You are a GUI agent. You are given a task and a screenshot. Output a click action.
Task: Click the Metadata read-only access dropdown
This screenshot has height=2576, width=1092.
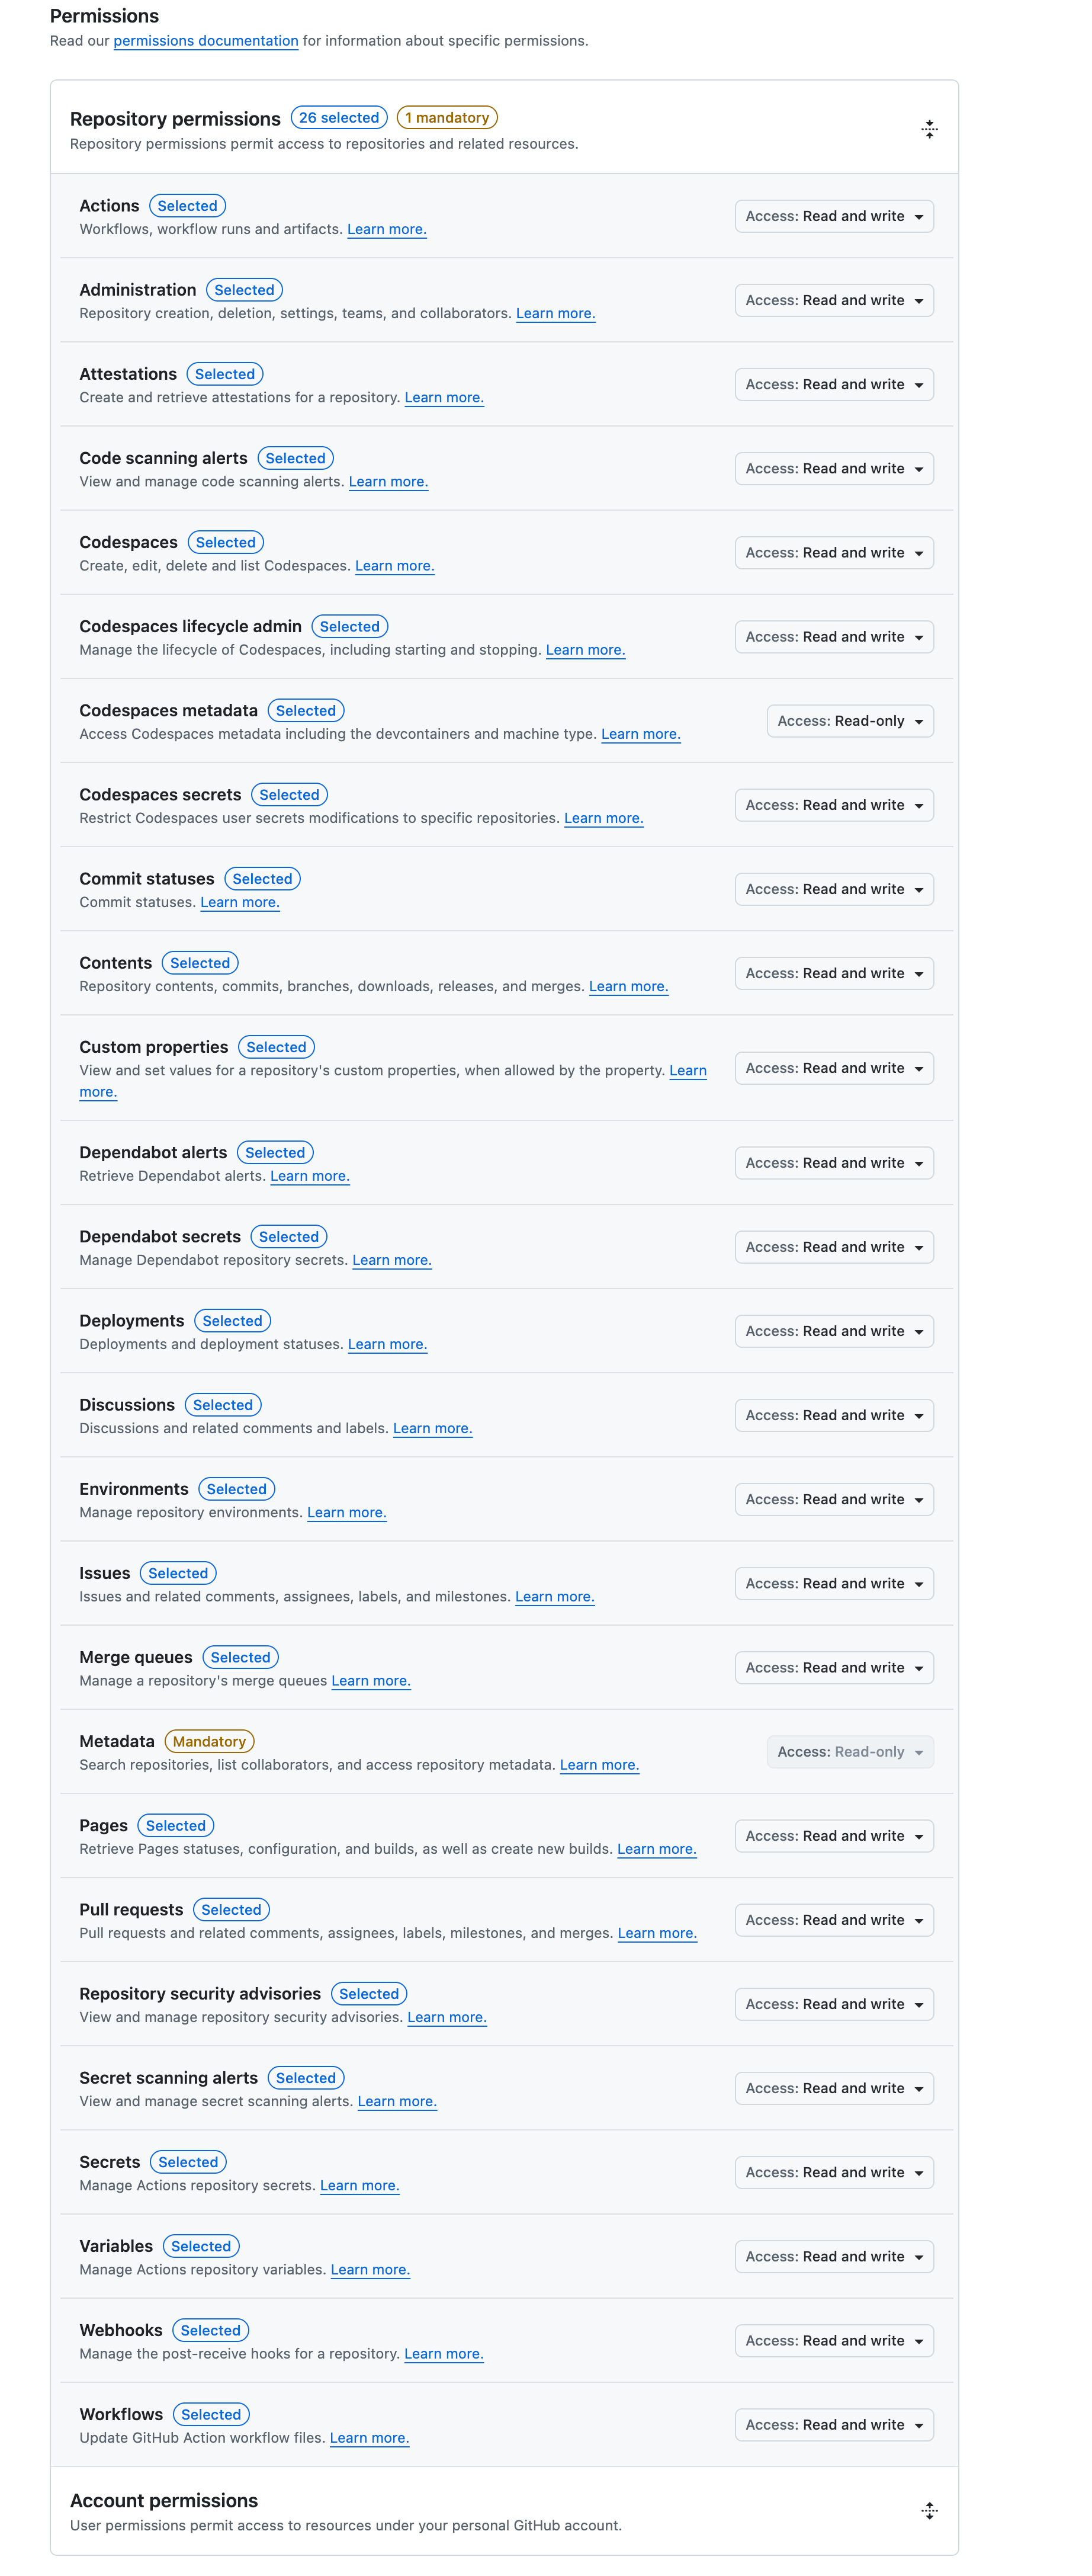850,1752
